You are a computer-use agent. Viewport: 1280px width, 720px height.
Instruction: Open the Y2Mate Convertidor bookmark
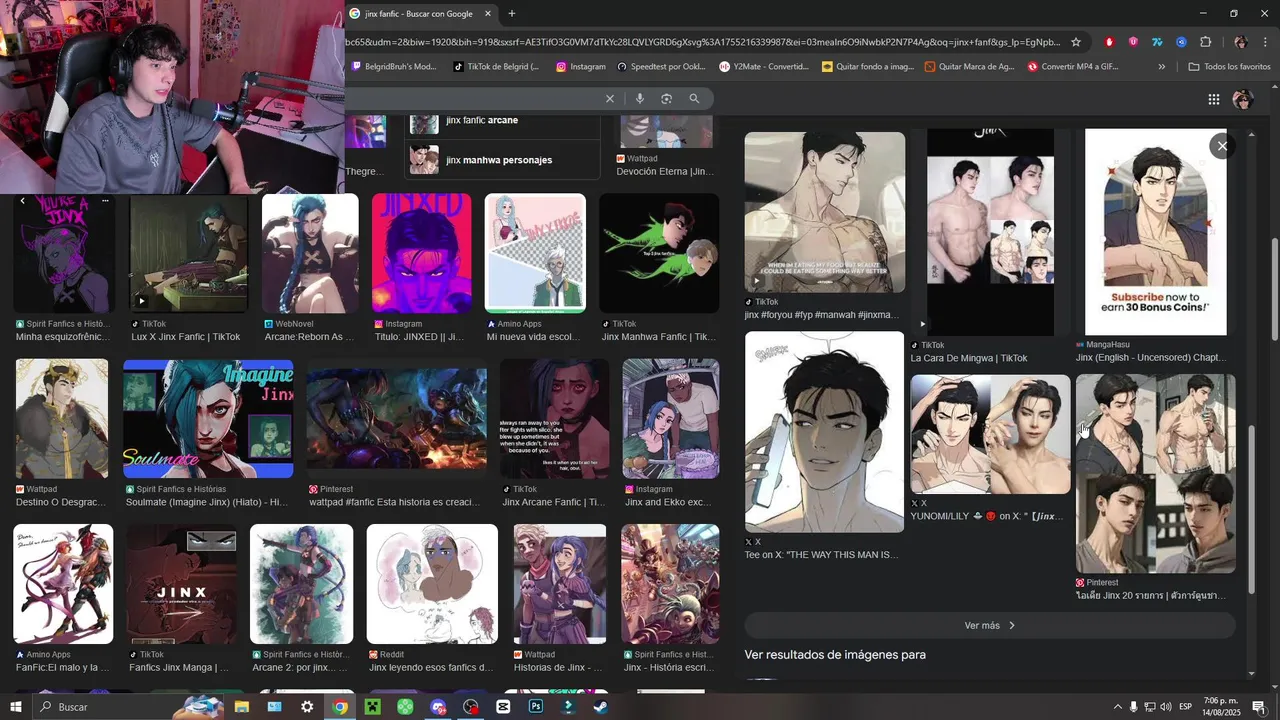[765, 67]
